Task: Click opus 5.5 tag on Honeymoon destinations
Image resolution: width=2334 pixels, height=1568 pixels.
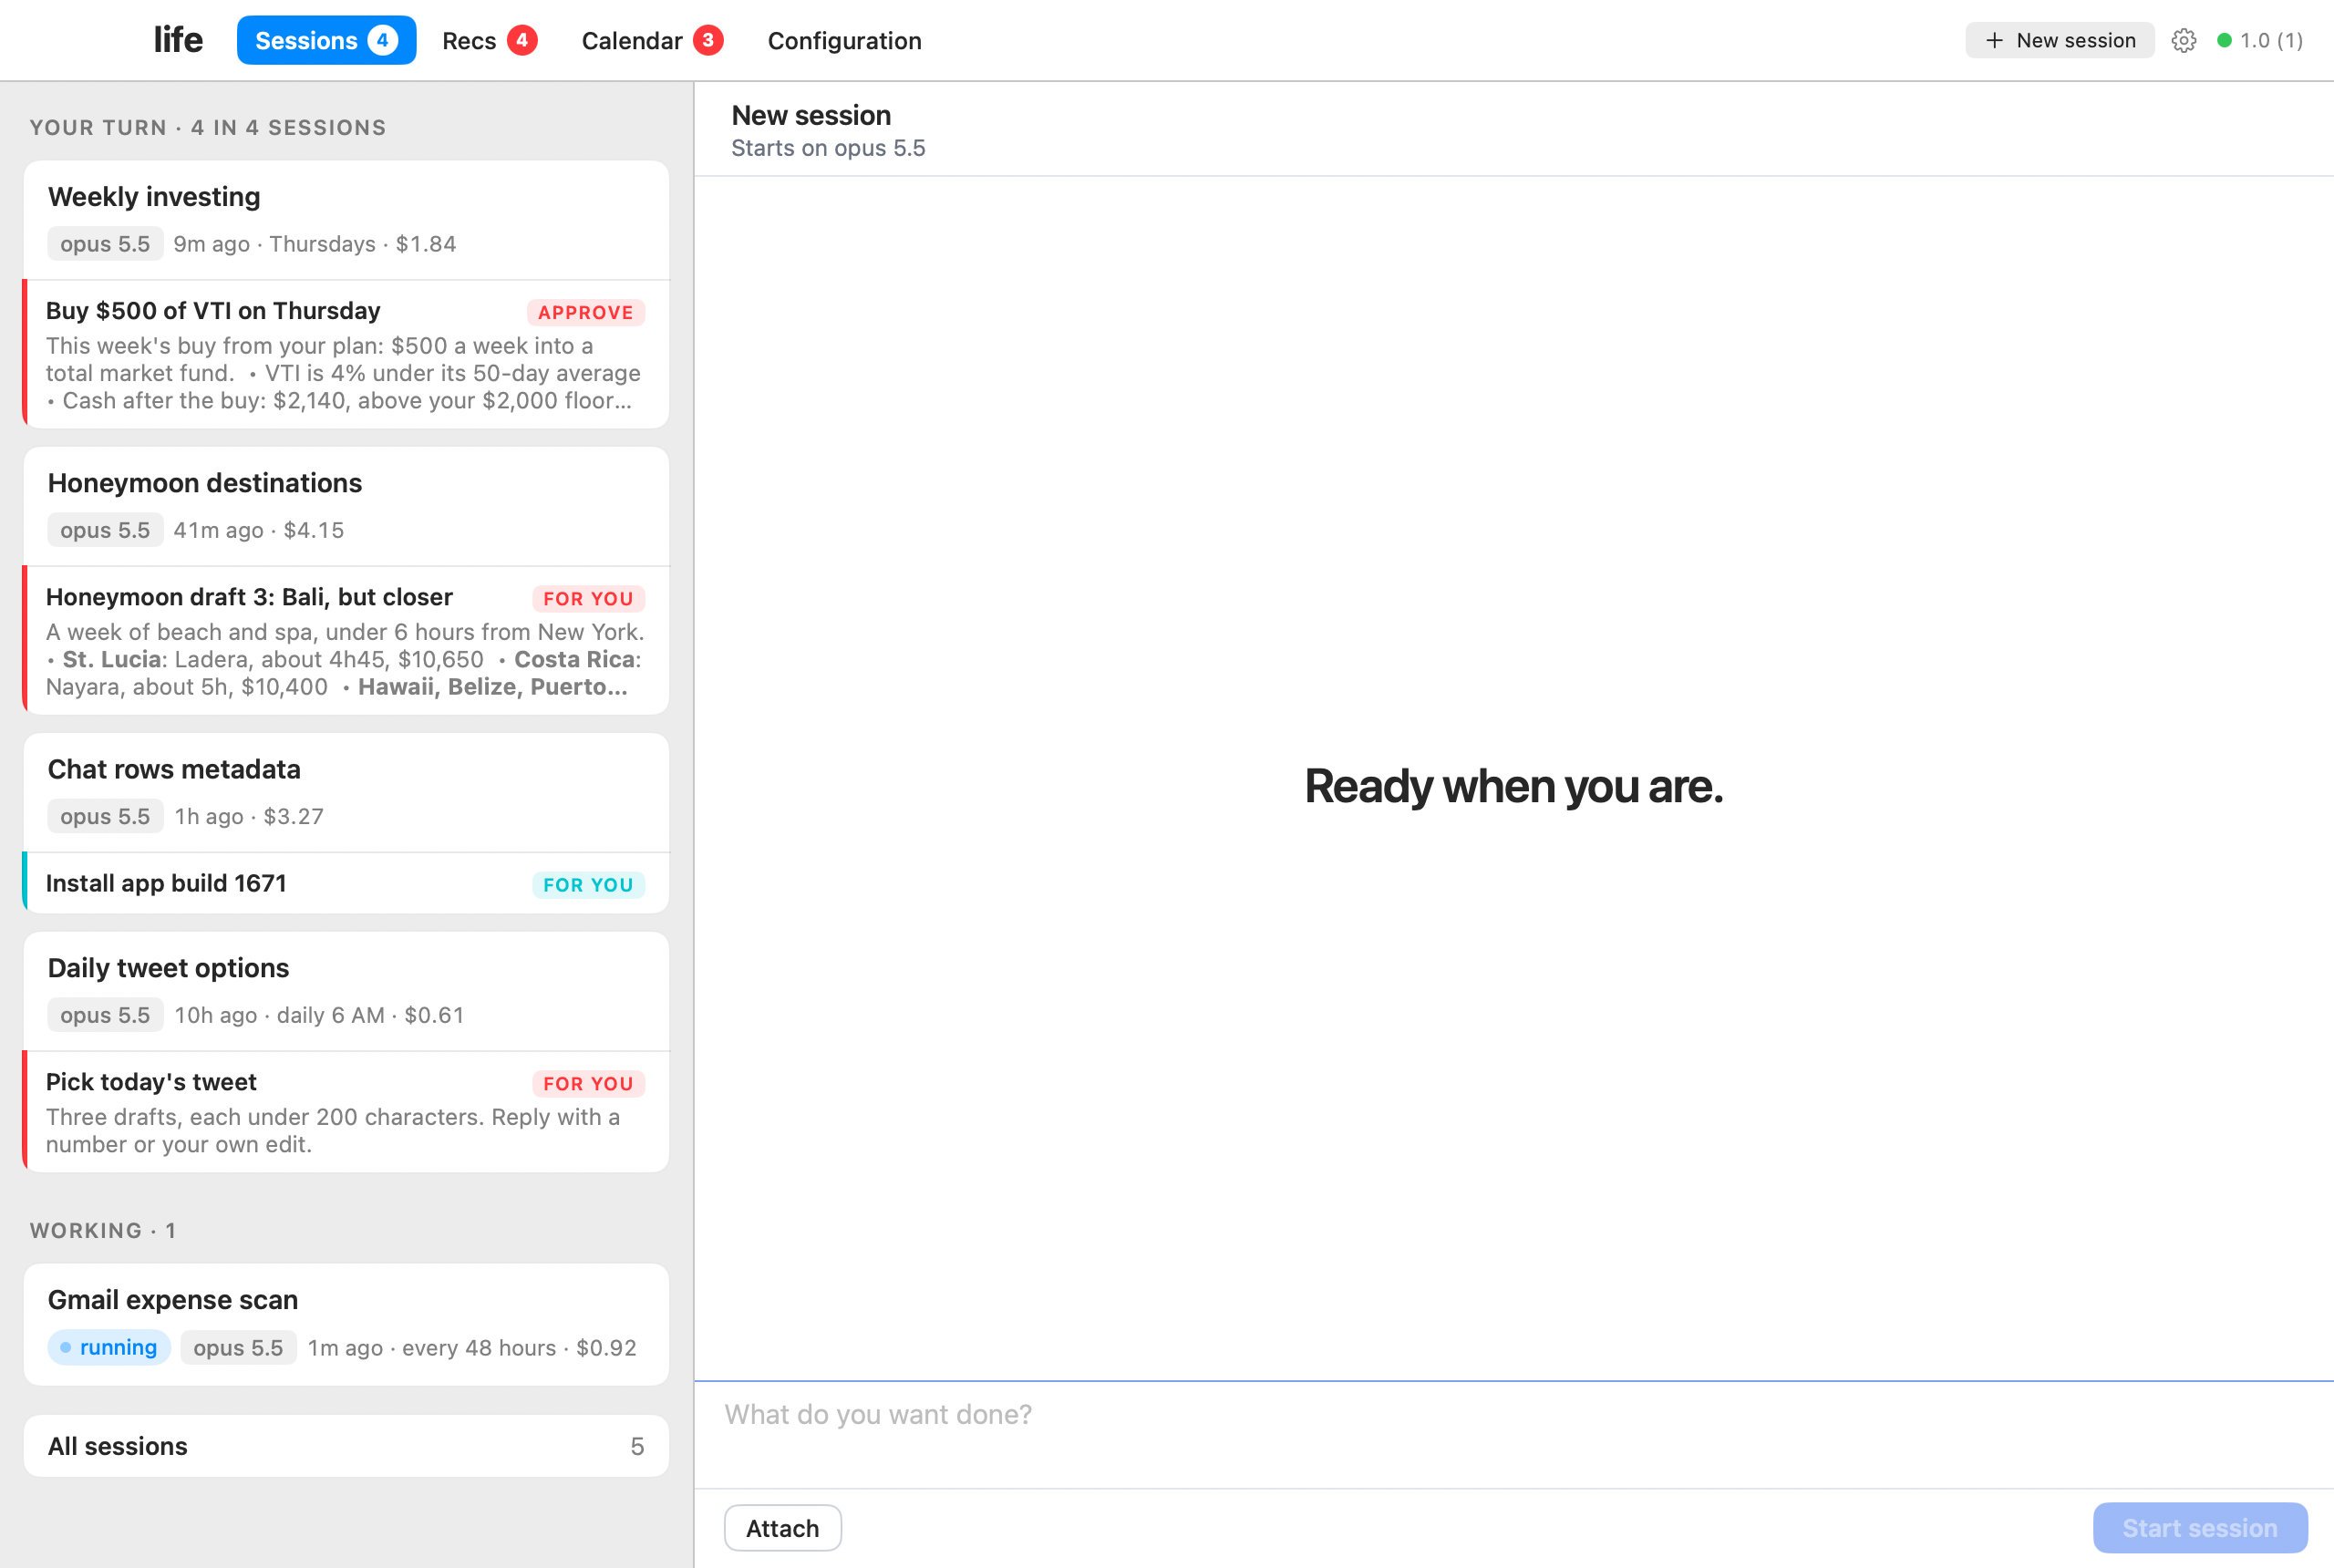Action: click(105, 530)
